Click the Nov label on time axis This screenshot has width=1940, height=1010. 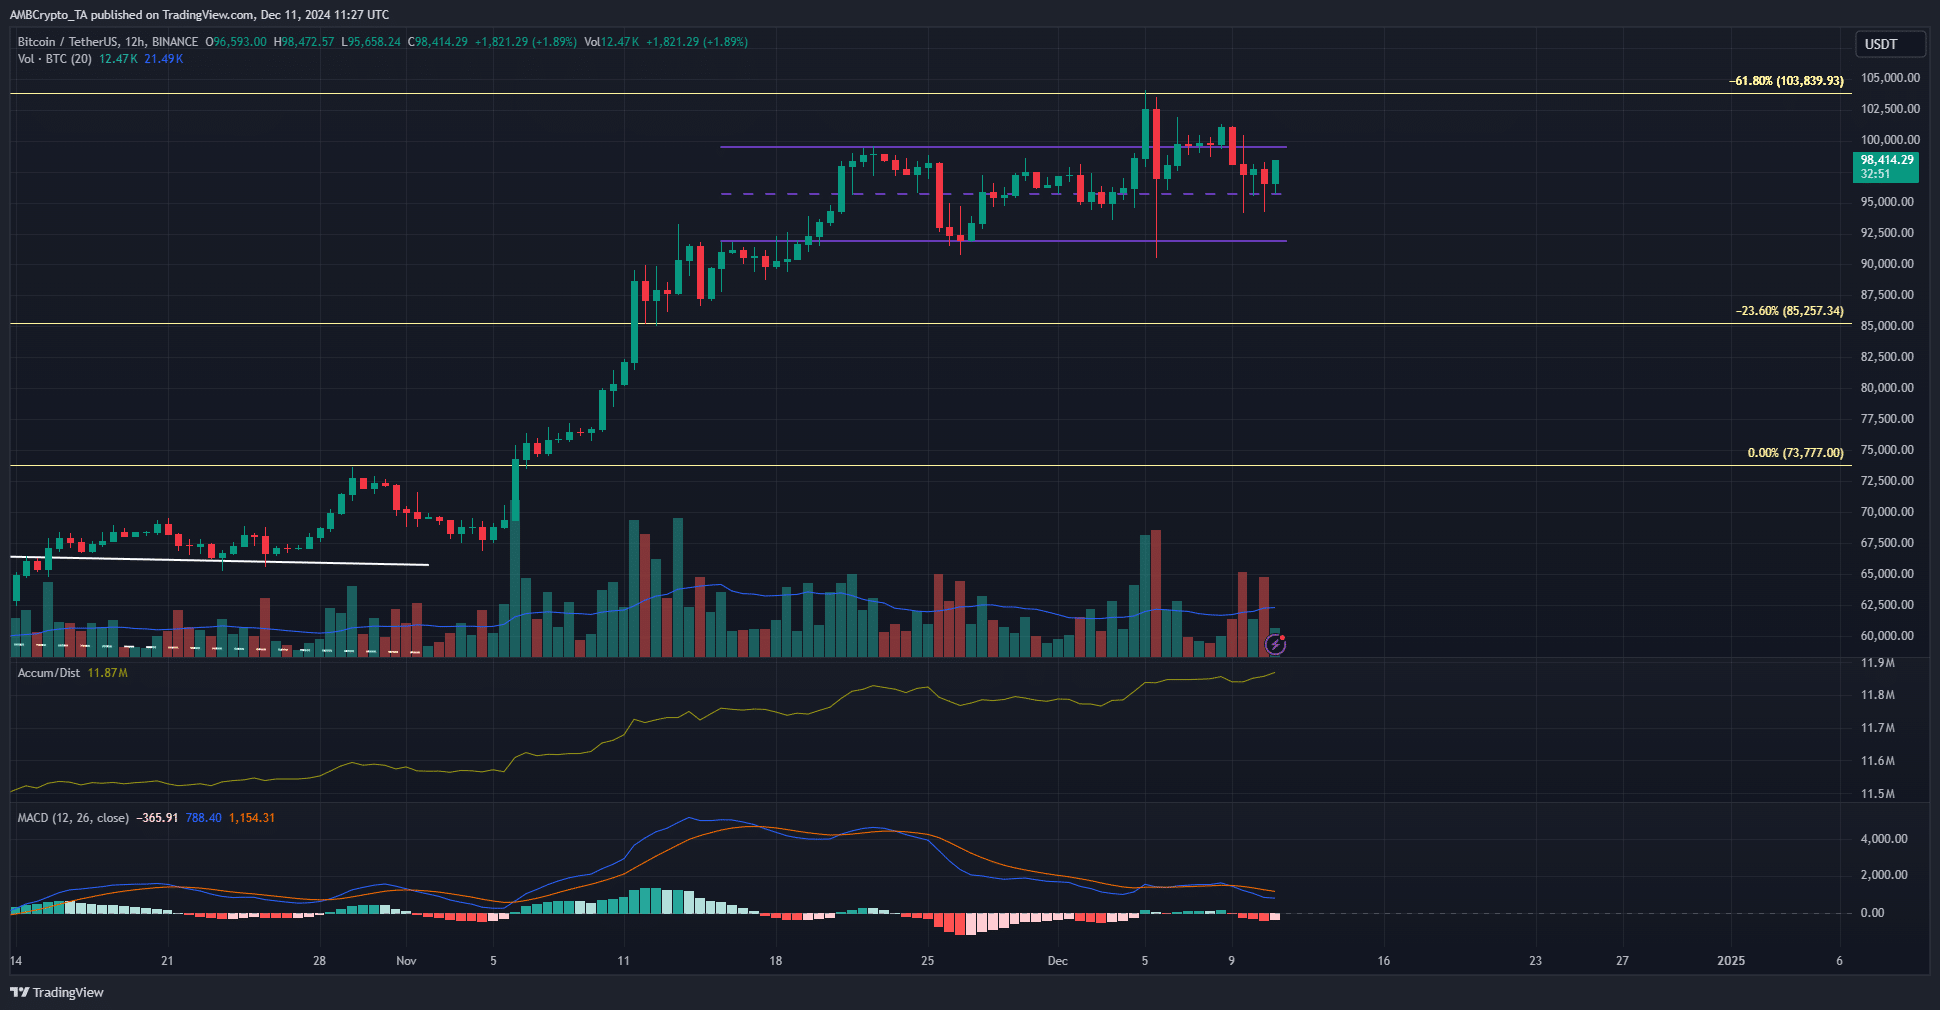[x=406, y=961]
